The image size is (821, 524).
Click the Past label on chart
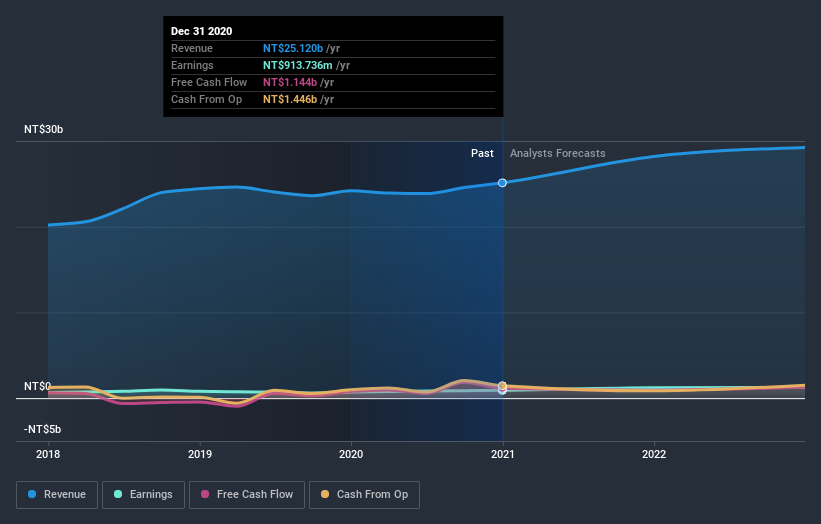482,153
